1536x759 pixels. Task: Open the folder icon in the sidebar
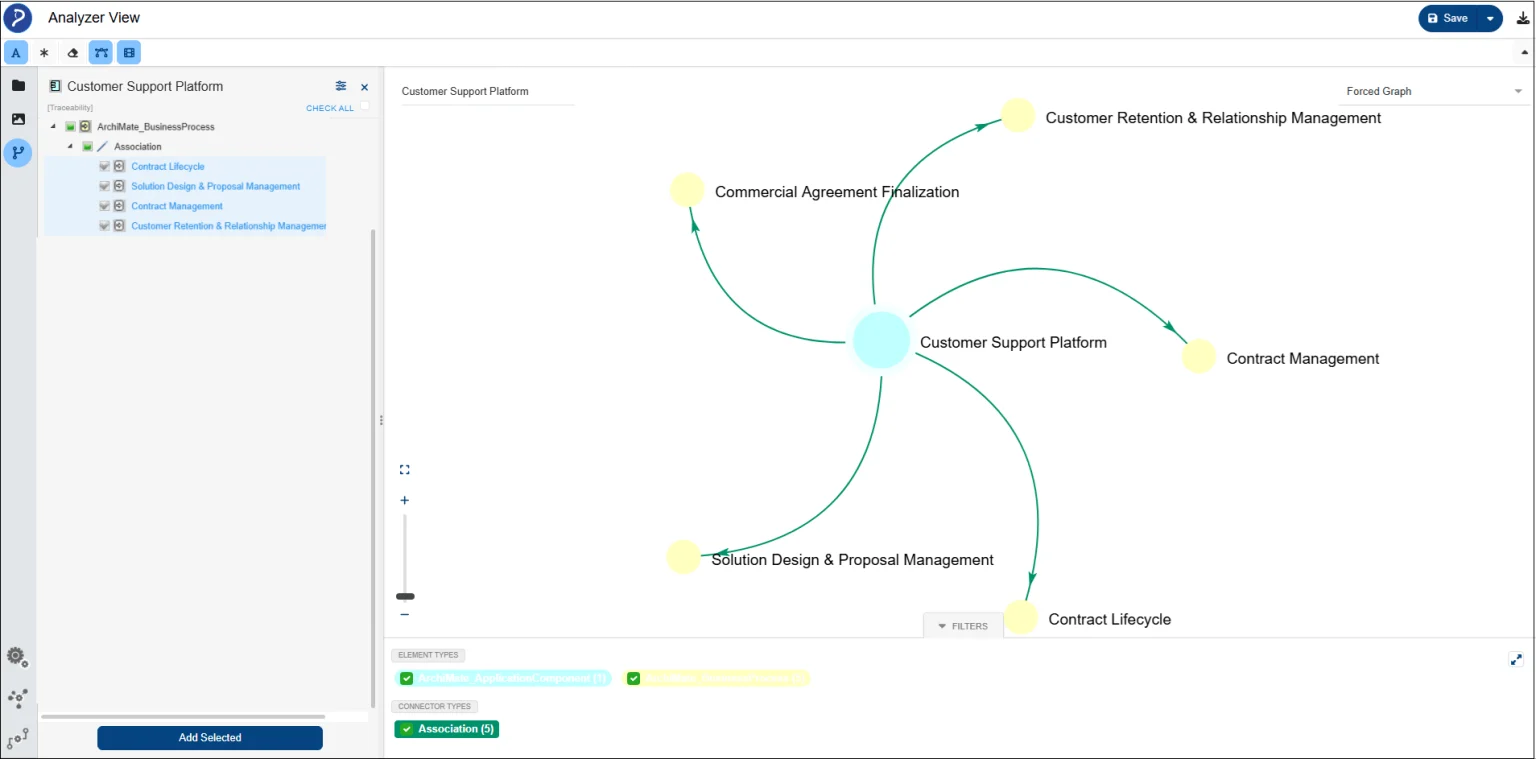pyautogui.click(x=18, y=86)
